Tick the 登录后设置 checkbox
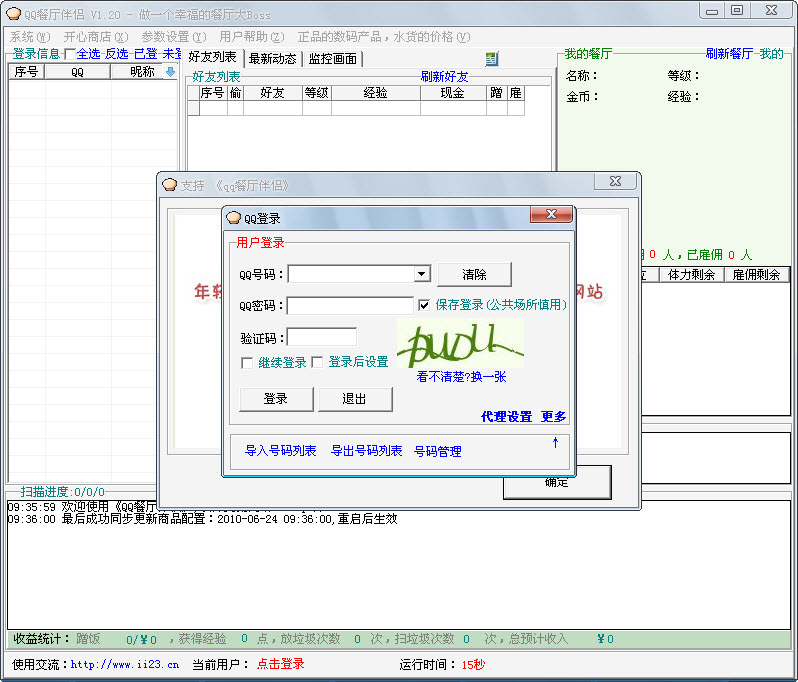This screenshot has height=682, width=798. [x=318, y=362]
